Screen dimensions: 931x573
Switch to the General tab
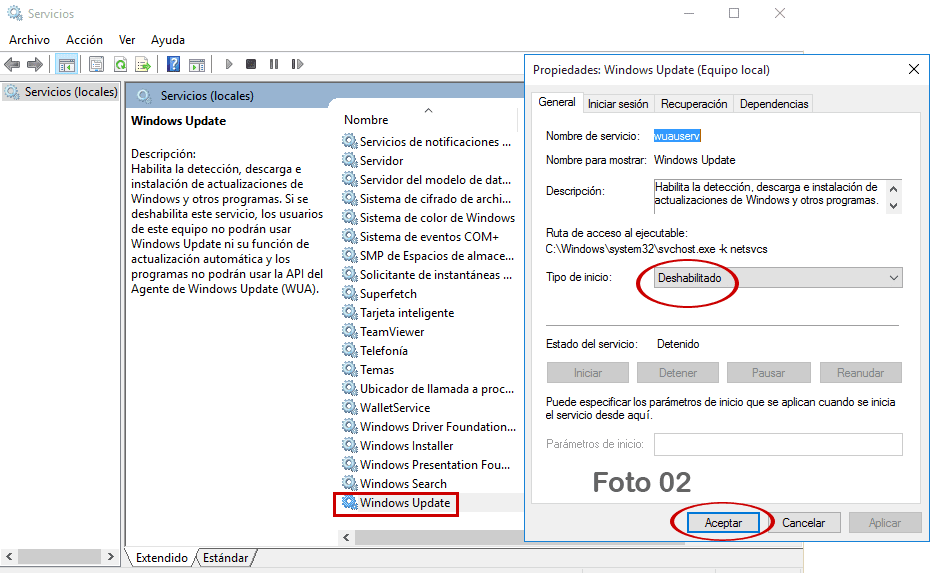[557, 102]
